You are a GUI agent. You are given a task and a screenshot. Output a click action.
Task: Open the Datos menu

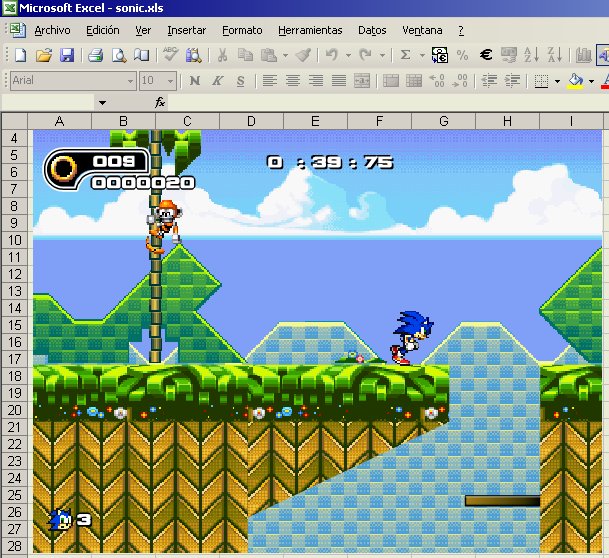pyautogui.click(x=372, y=30)
